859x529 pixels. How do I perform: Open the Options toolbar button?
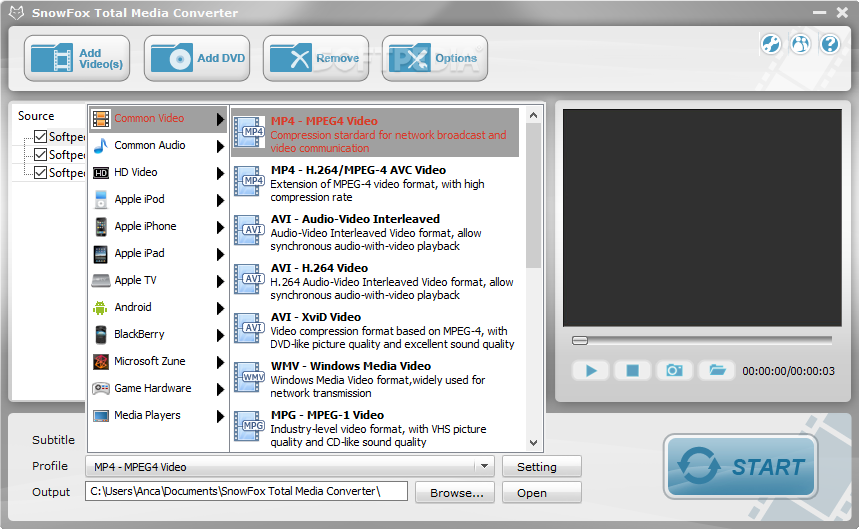coord(434,59)
